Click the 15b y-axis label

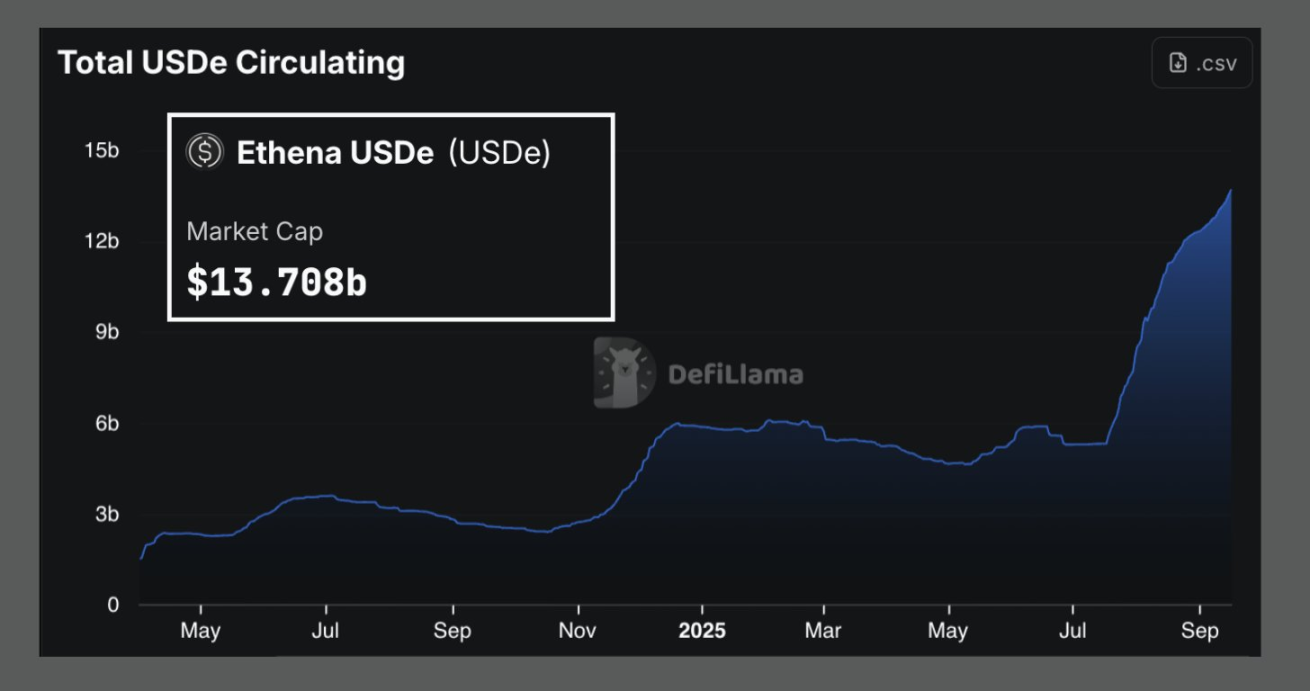102,151
